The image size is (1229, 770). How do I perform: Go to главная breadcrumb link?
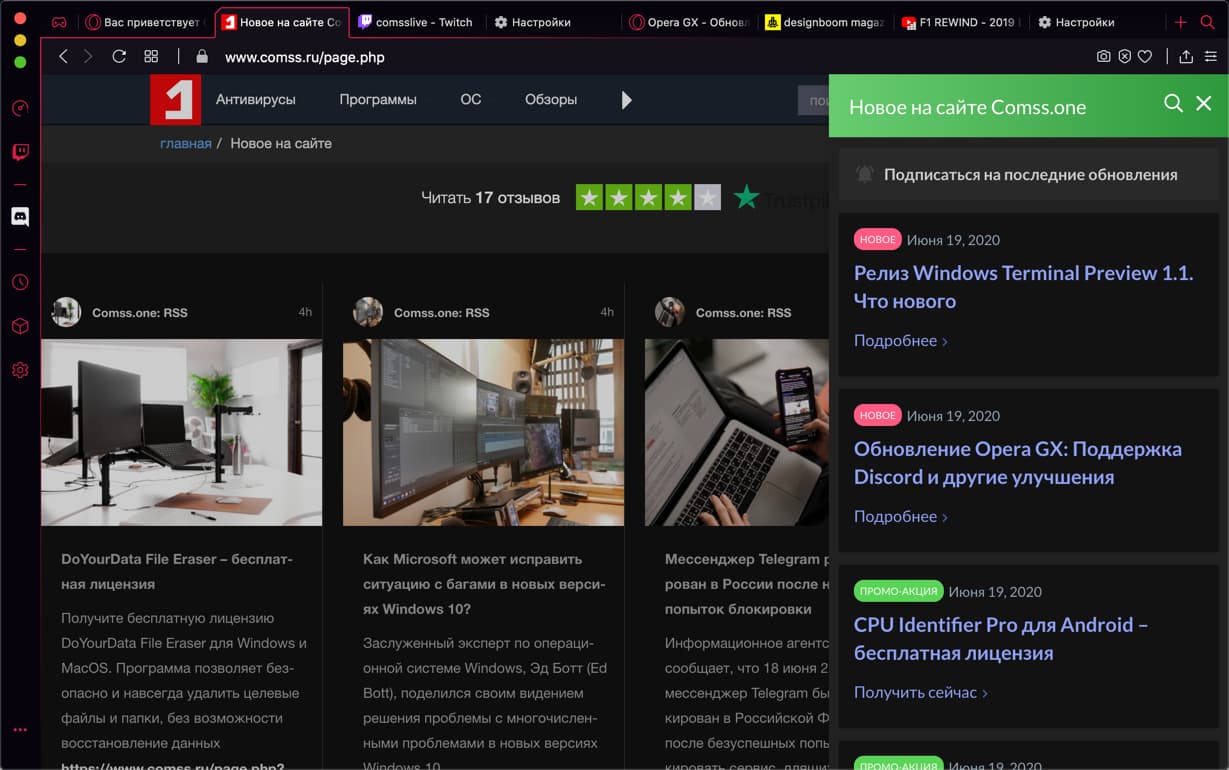tap(186, 143)
